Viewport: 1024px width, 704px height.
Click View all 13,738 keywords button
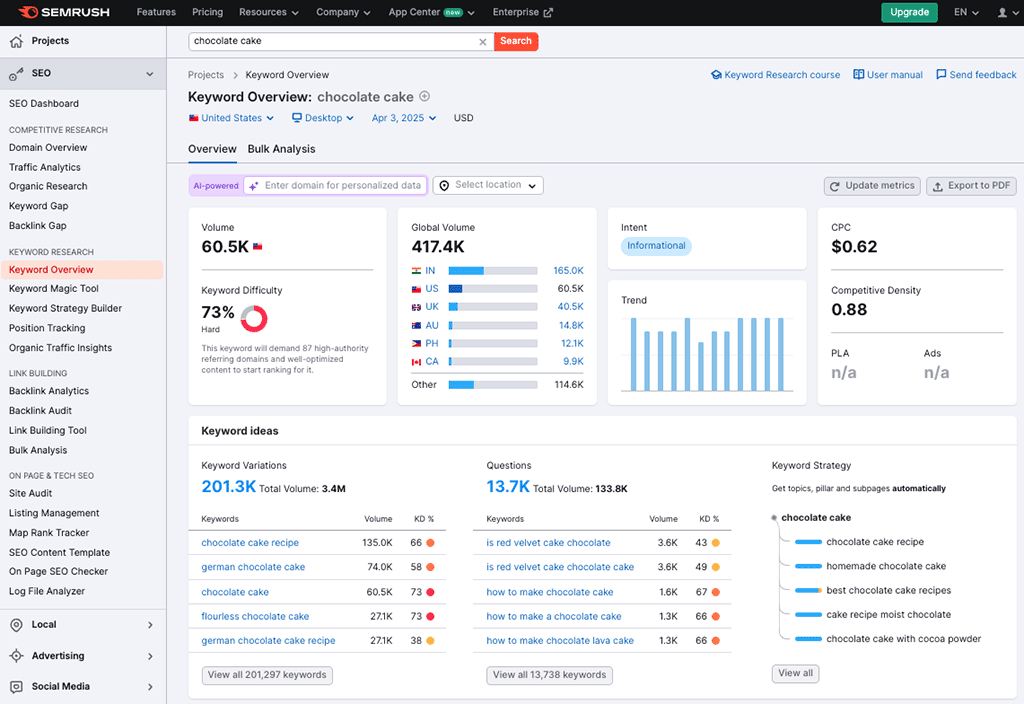click(x=549, y=675)
